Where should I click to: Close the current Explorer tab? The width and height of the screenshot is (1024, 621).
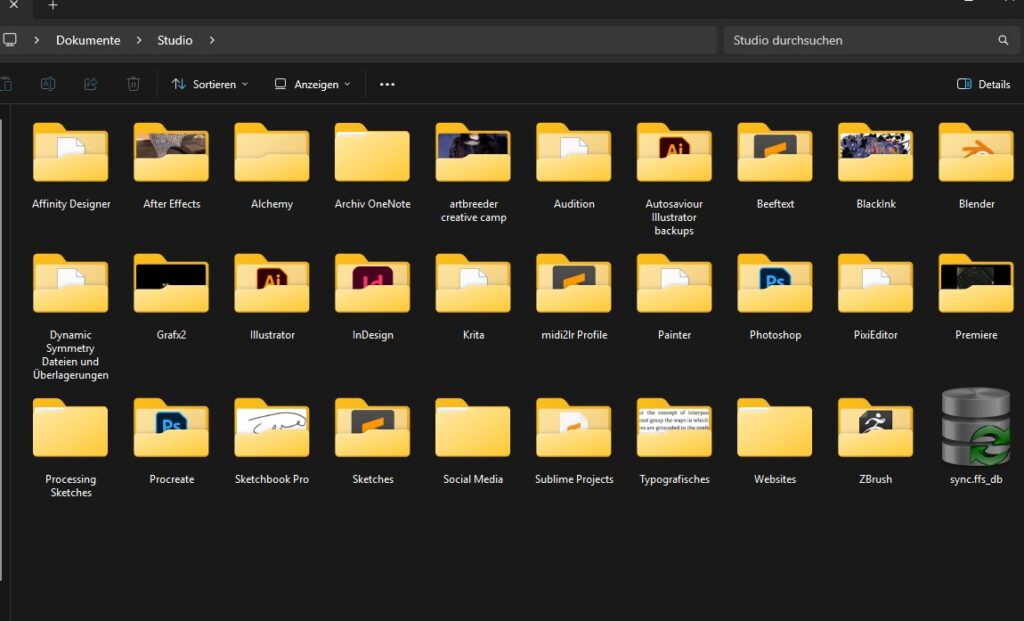14,5
